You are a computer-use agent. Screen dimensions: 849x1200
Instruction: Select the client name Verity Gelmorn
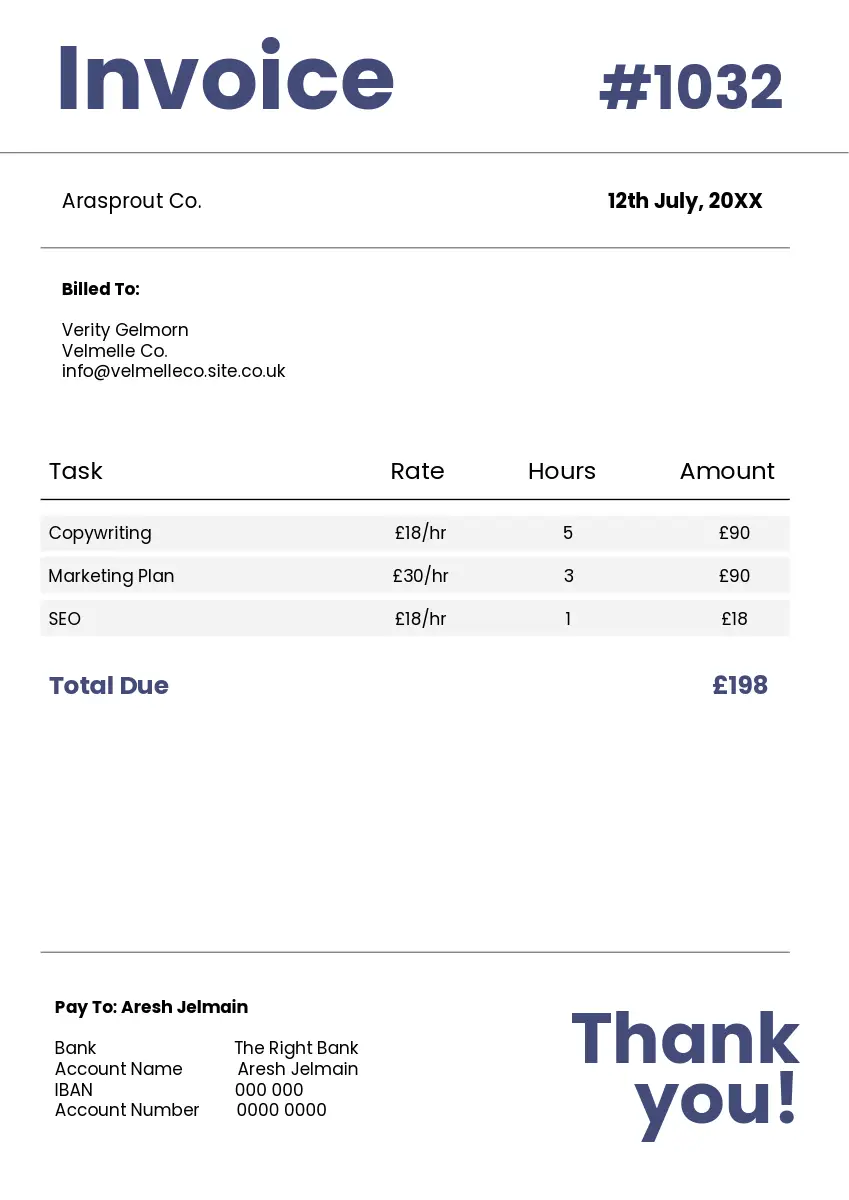point(125,330)
